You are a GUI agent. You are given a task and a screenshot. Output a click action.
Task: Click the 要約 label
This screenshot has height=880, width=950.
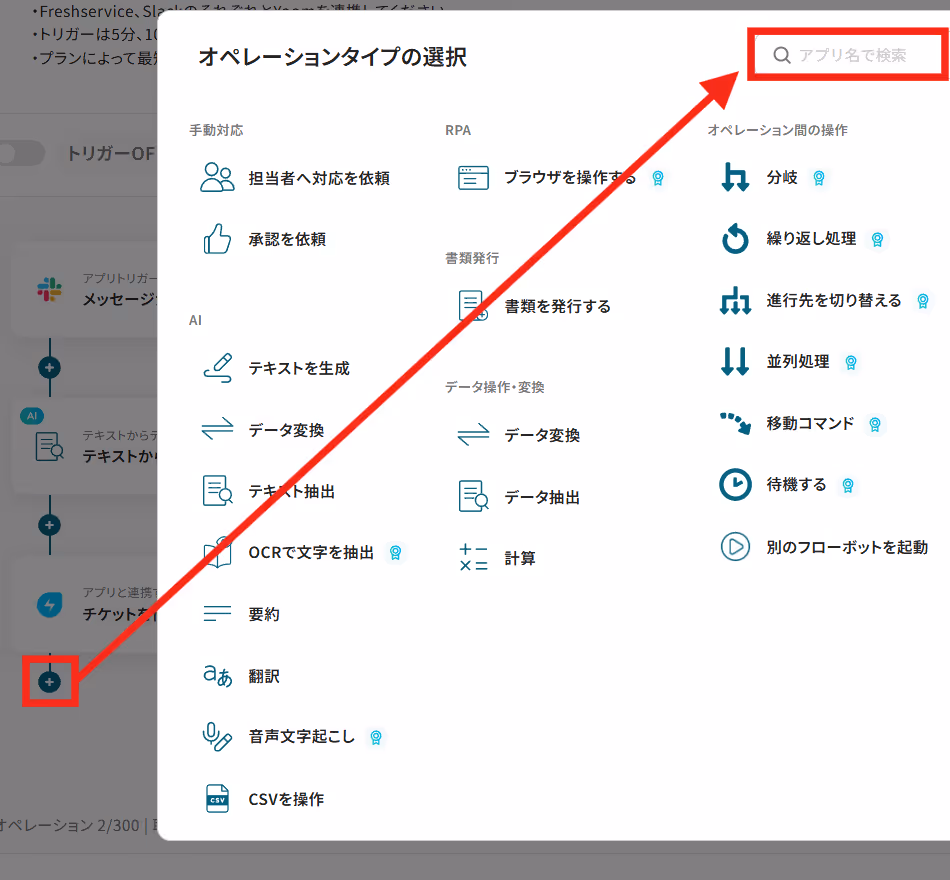(264, 614)
